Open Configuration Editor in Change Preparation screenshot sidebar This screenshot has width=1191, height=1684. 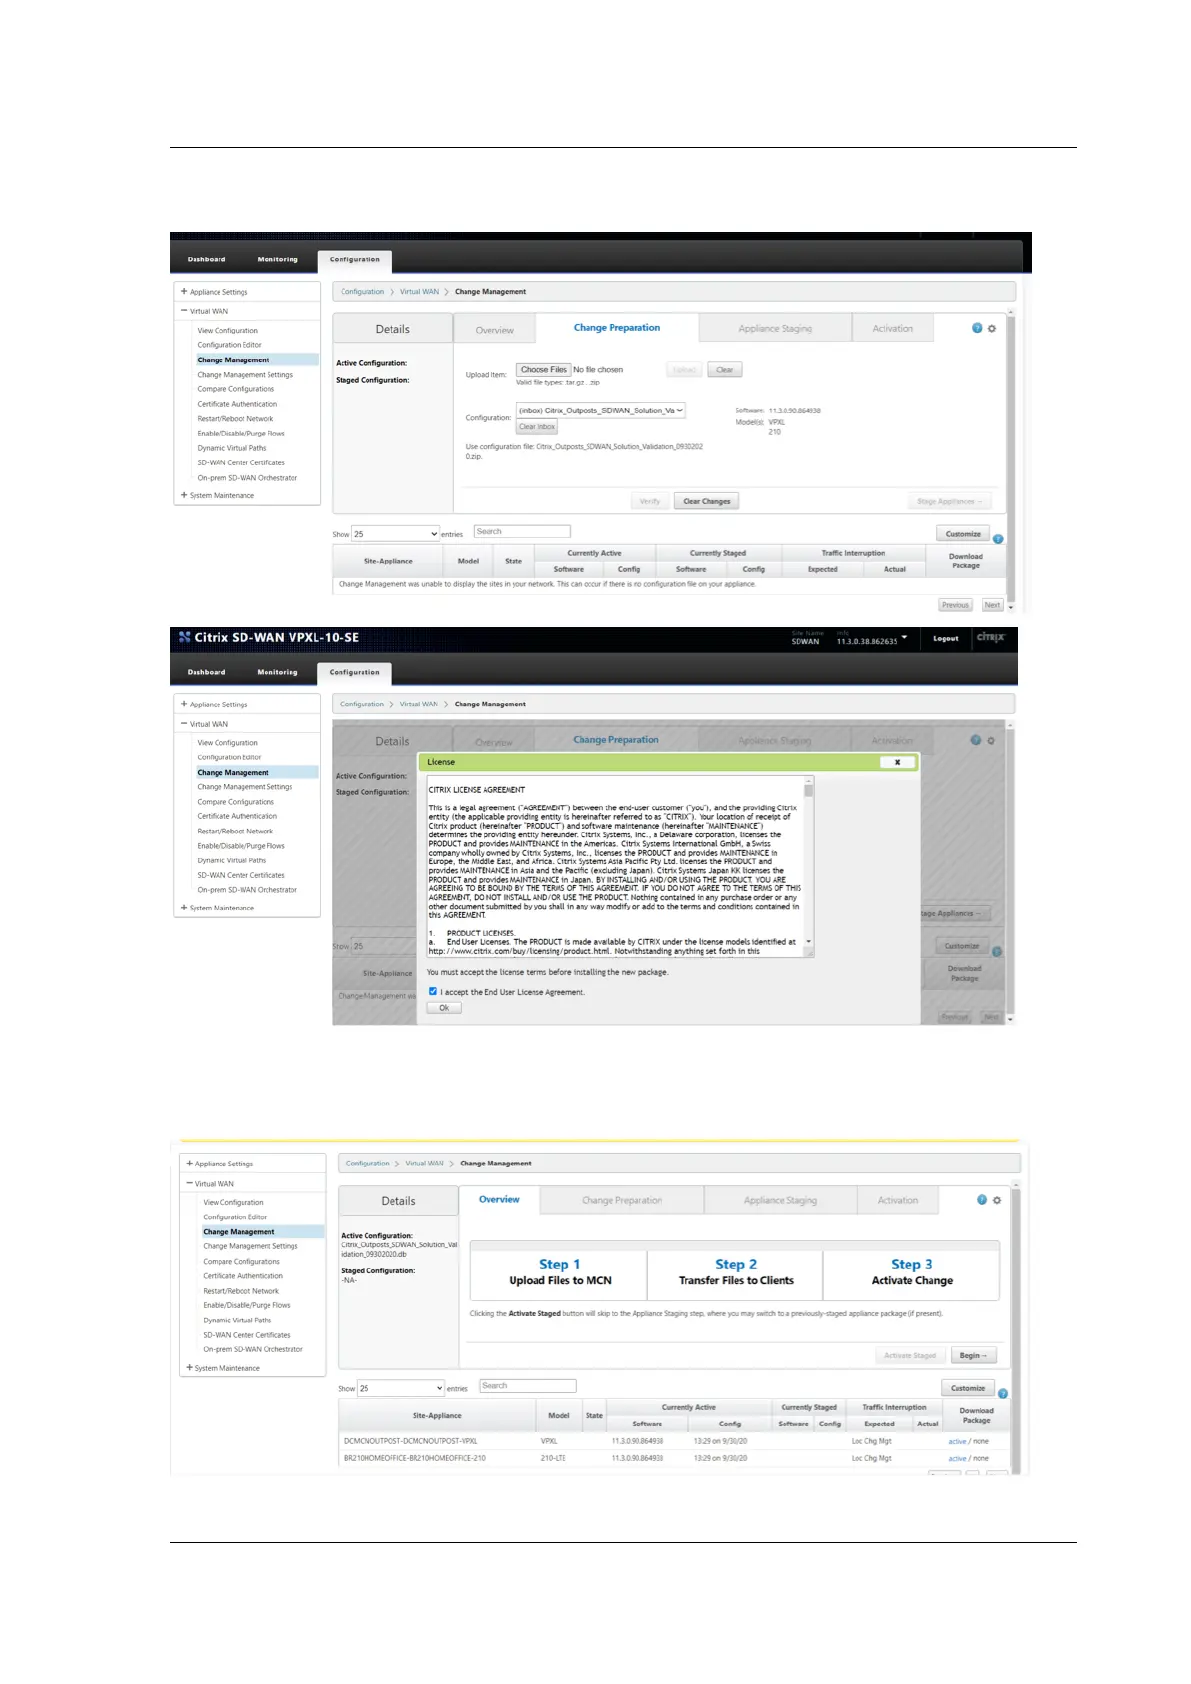[x=229, y=345]
